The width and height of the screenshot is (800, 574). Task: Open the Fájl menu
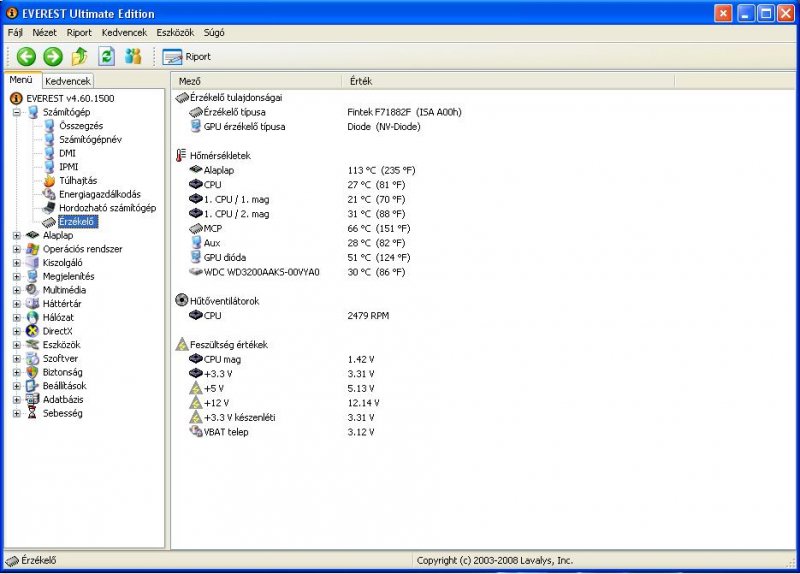(x=15, y=33)
